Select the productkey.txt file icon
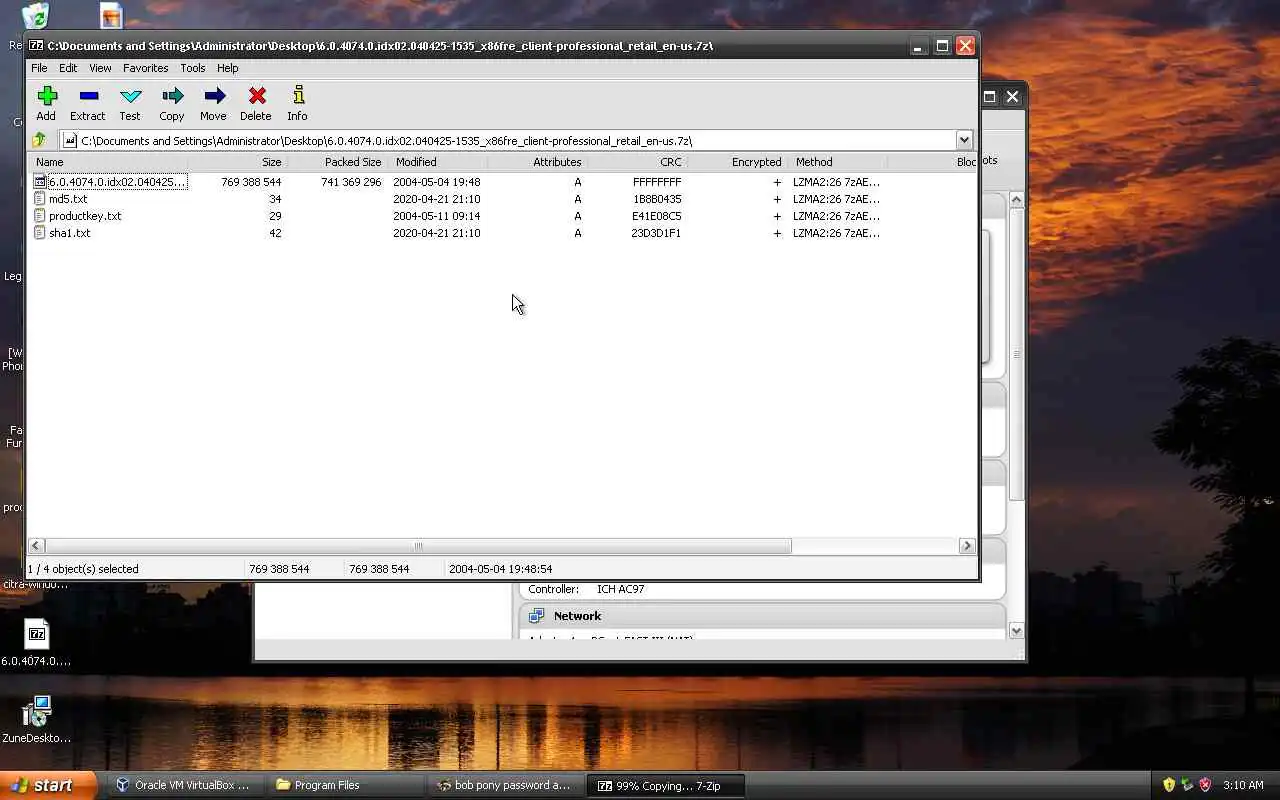 (40, 216)
